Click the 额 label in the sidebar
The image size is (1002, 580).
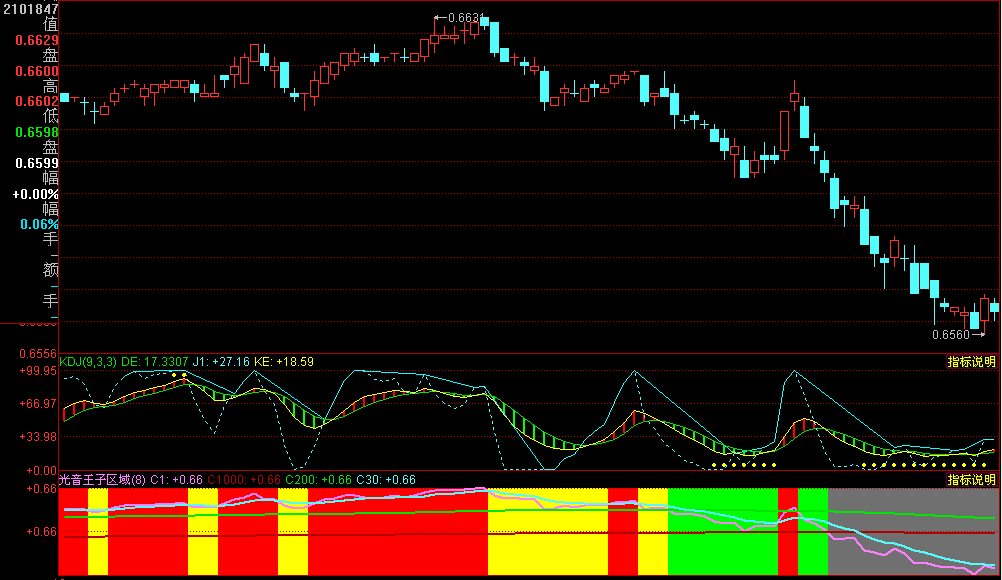(50, 270)
